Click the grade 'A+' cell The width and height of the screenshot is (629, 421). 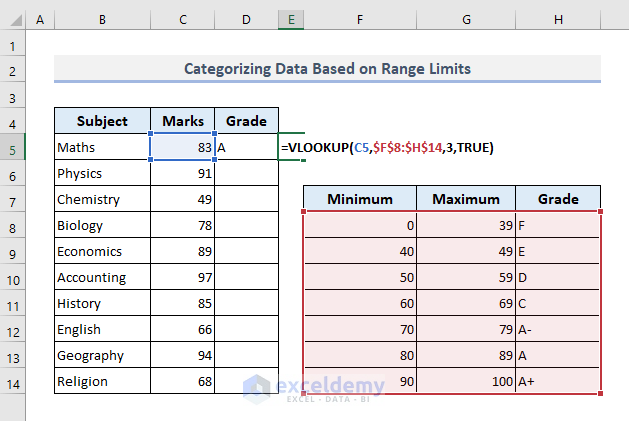click(x=558, y=381)
